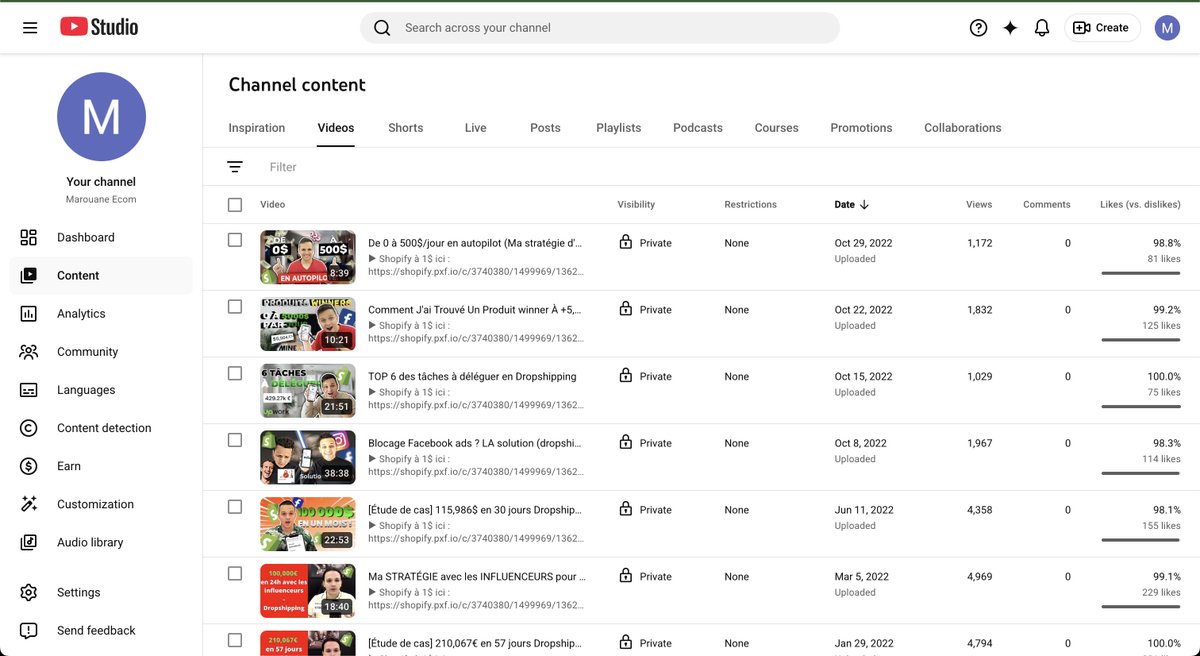
Task: Open visibility dropdown for De 0 à 500$/jour
Action: 646,243
